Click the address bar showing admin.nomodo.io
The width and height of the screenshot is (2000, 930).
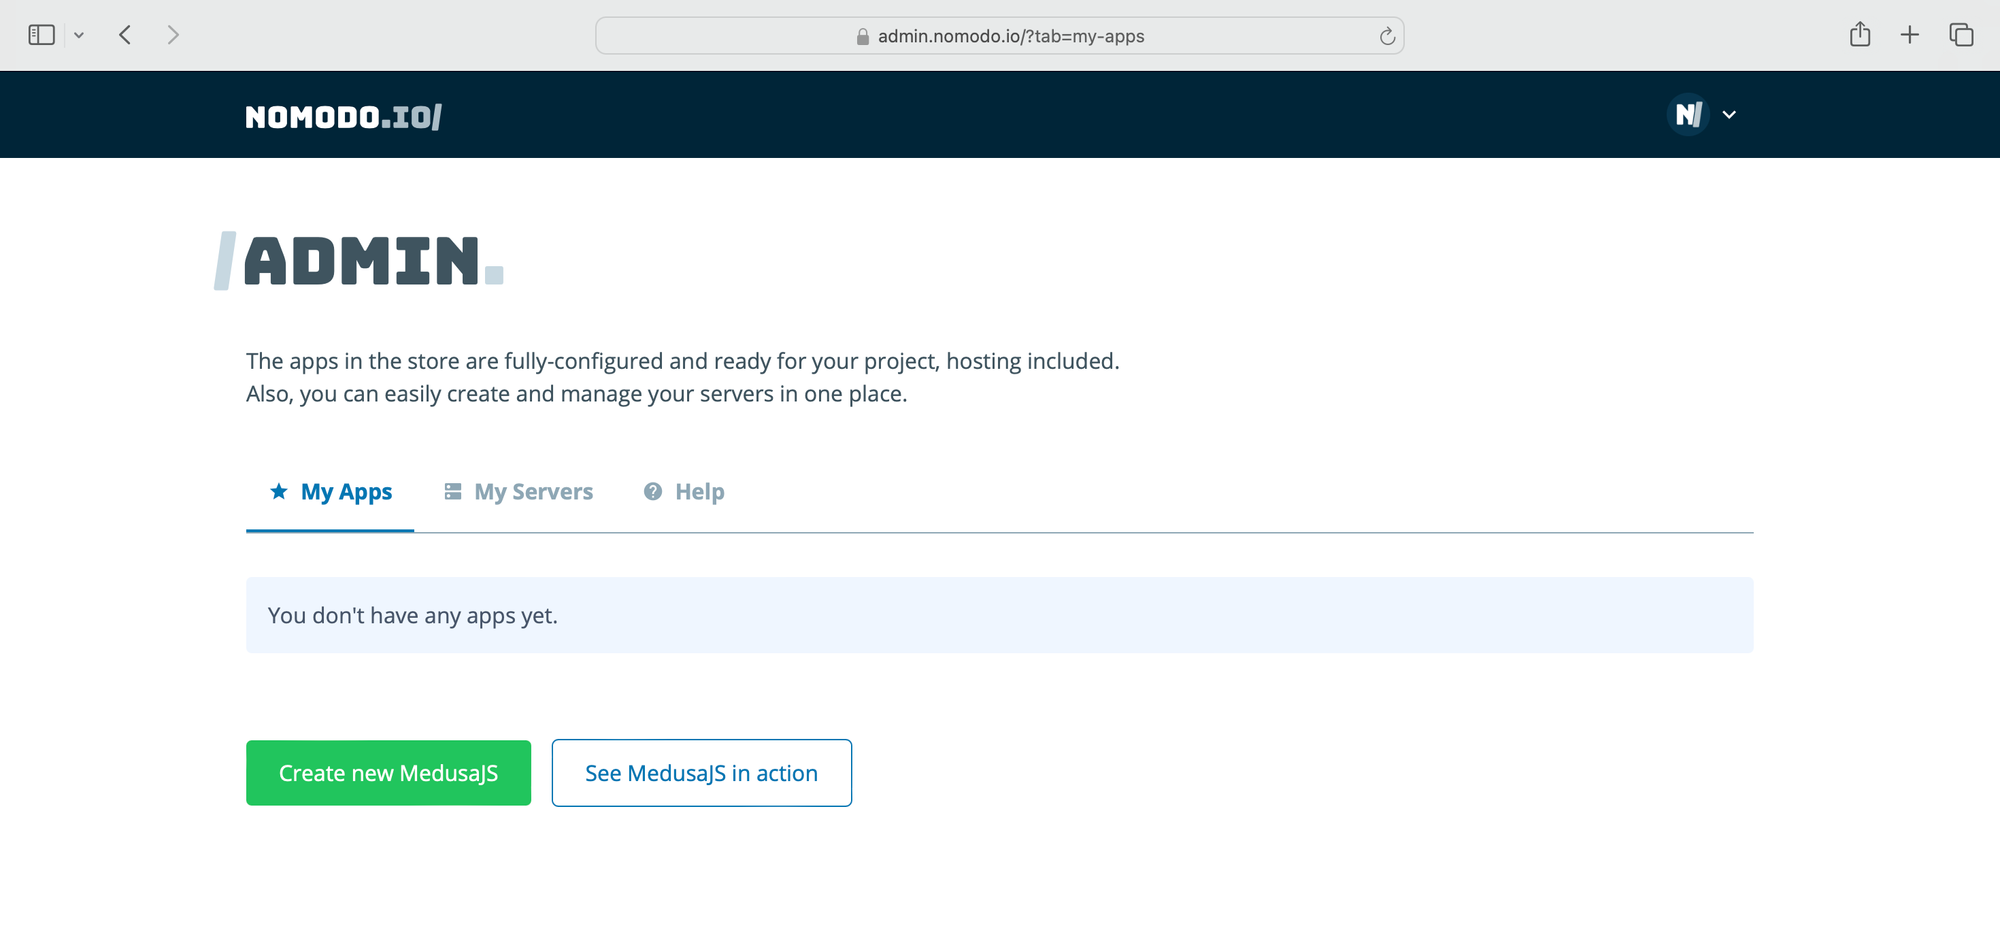click(1000, 36)
